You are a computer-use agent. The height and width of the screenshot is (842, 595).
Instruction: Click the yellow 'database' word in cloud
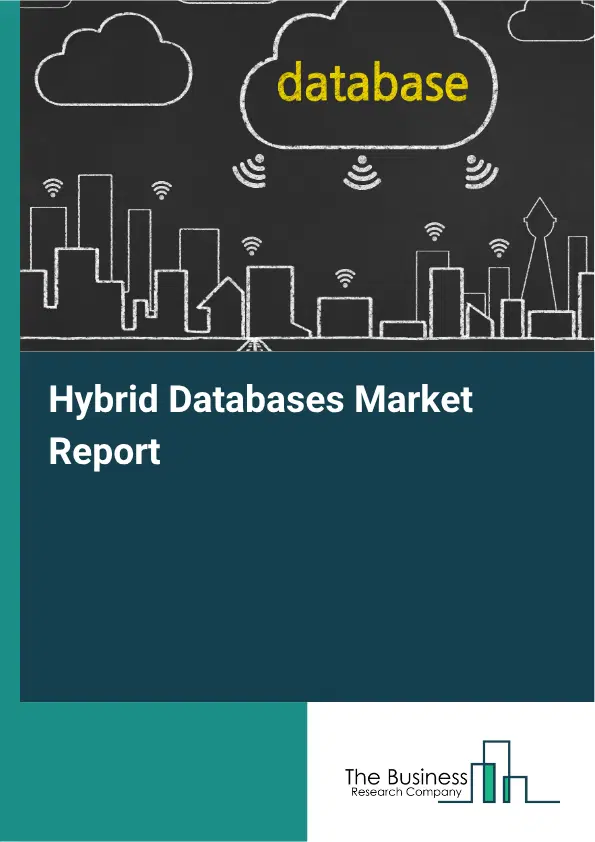[373, 83]
